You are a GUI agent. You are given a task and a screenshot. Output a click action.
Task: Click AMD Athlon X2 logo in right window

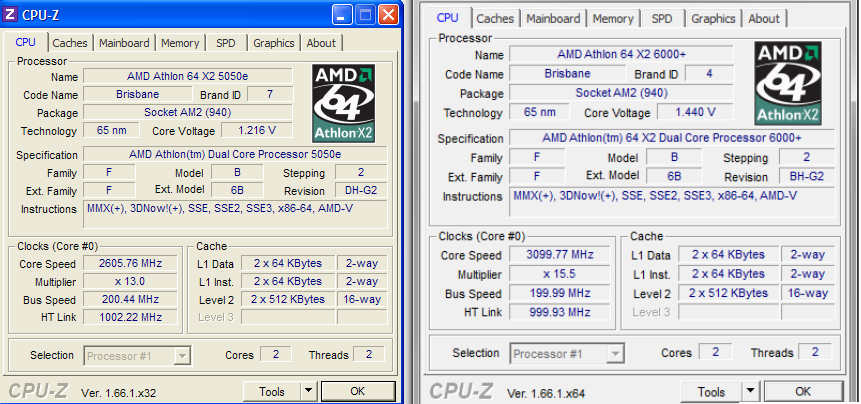(x=788, y=83)
